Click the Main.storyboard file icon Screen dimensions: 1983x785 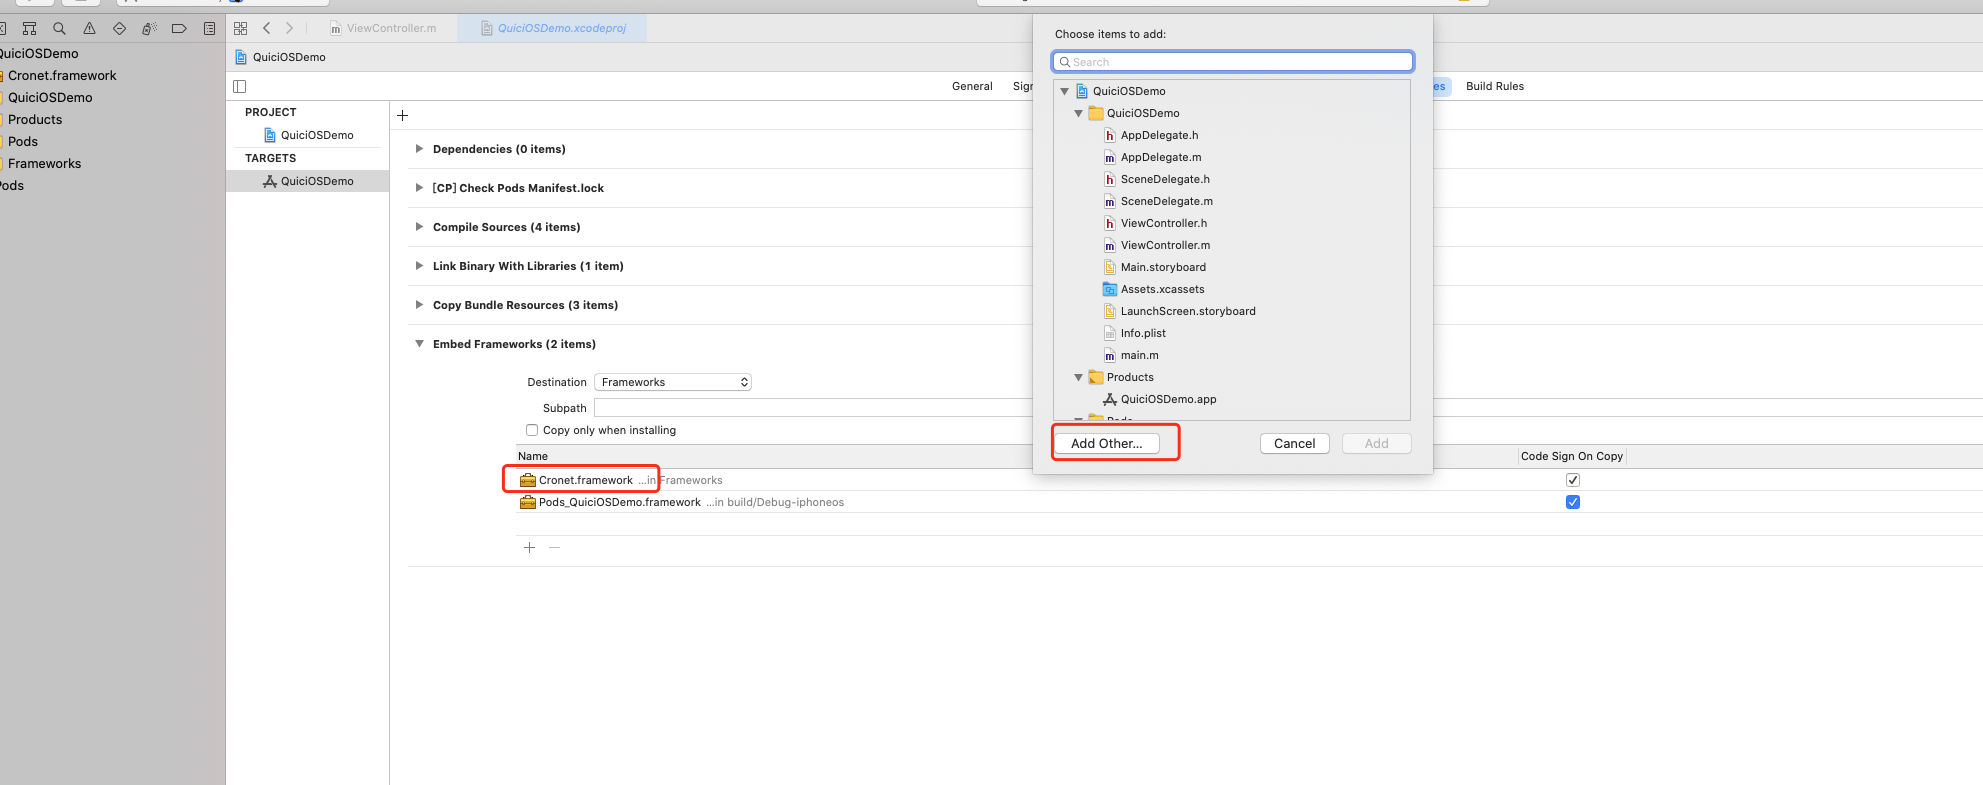pos(1109,267)
